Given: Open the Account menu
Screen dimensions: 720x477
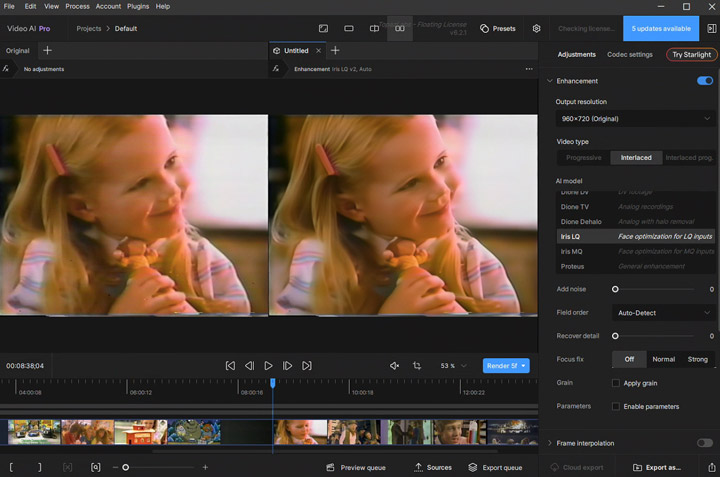Looking at the screenshot, I should click(108, 6).
